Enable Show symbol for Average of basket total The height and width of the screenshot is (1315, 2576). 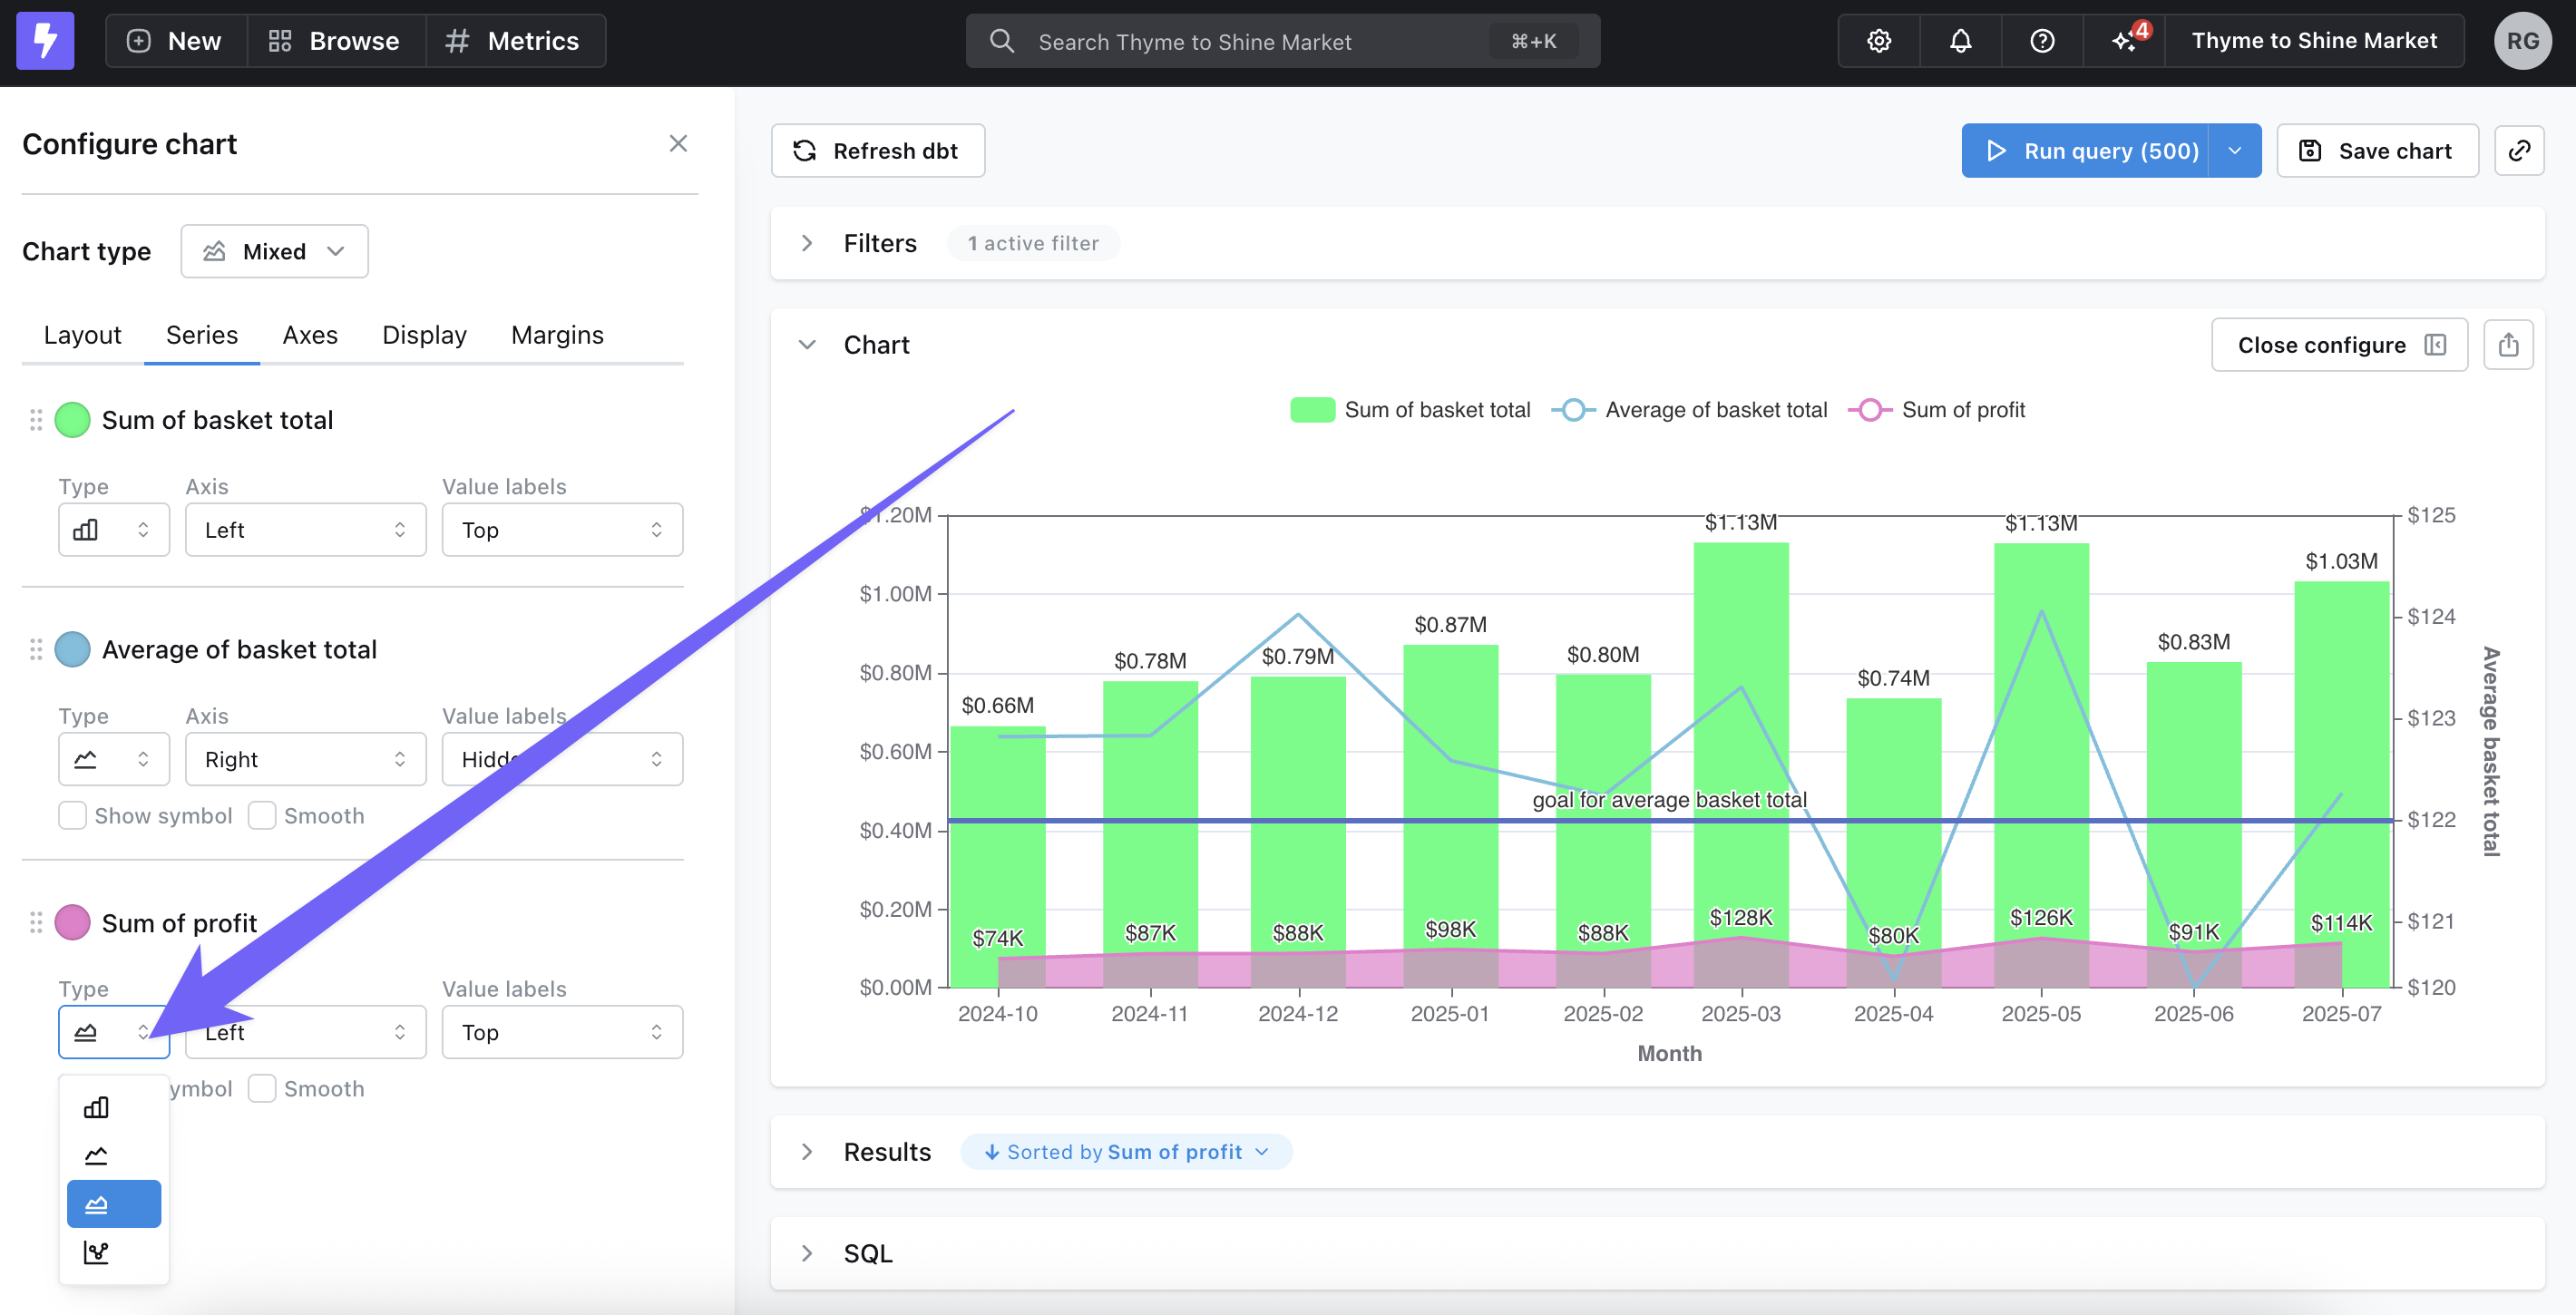click(x=72, y=816)
